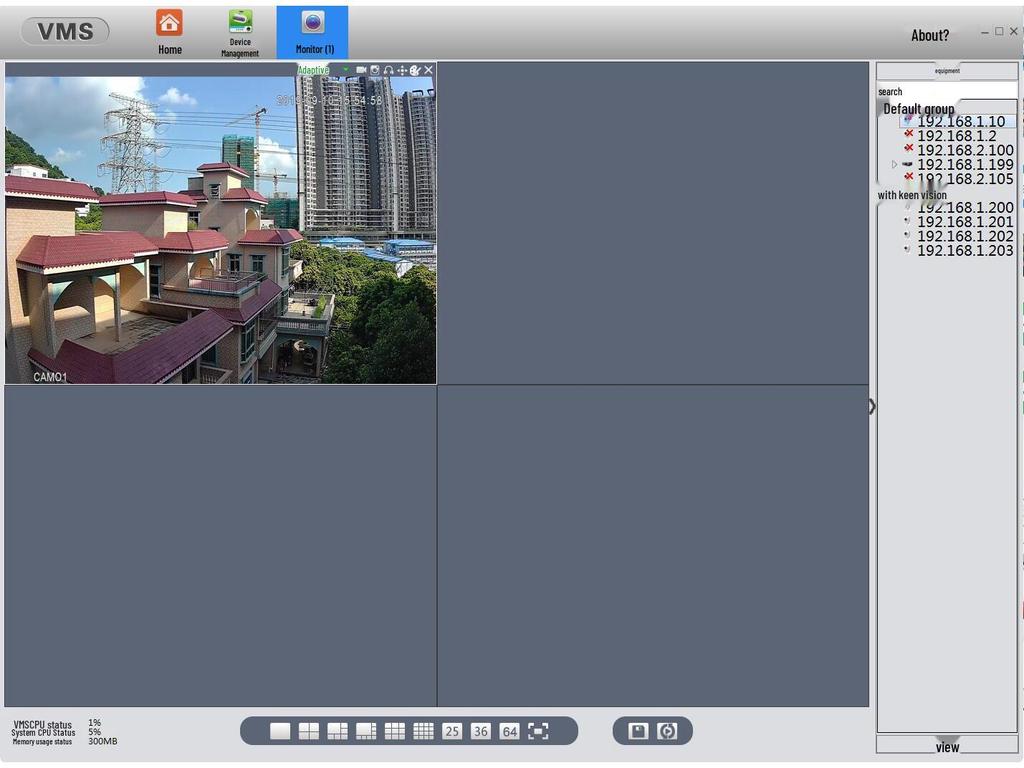
Task: Open PTZ direction control on CAM01
Action: (402, 70)
